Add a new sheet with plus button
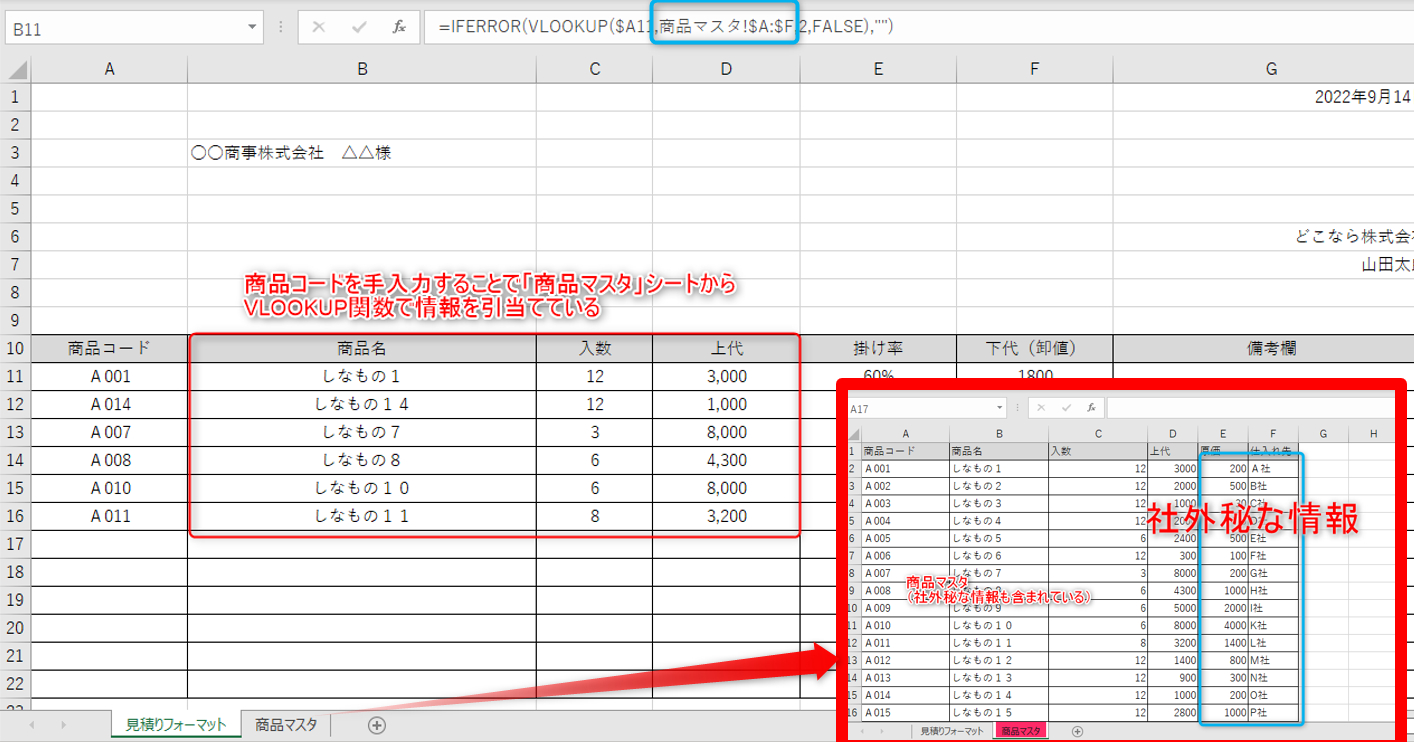Viewport: 1414px width, 742px height. pyautogui.click(x=377, y=725)
